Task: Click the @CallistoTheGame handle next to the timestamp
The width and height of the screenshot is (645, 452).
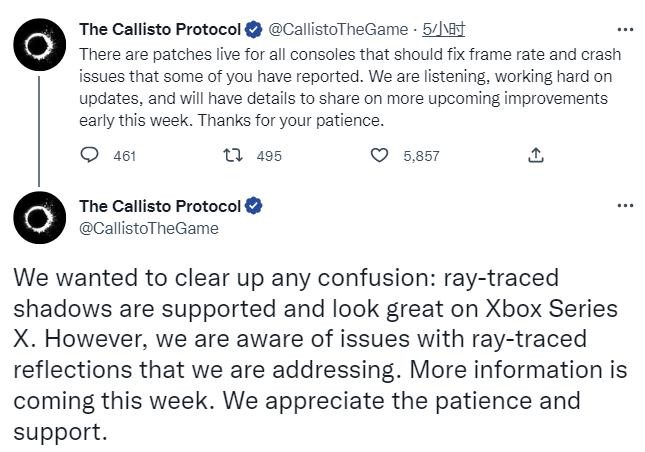Action: point(338,29)
